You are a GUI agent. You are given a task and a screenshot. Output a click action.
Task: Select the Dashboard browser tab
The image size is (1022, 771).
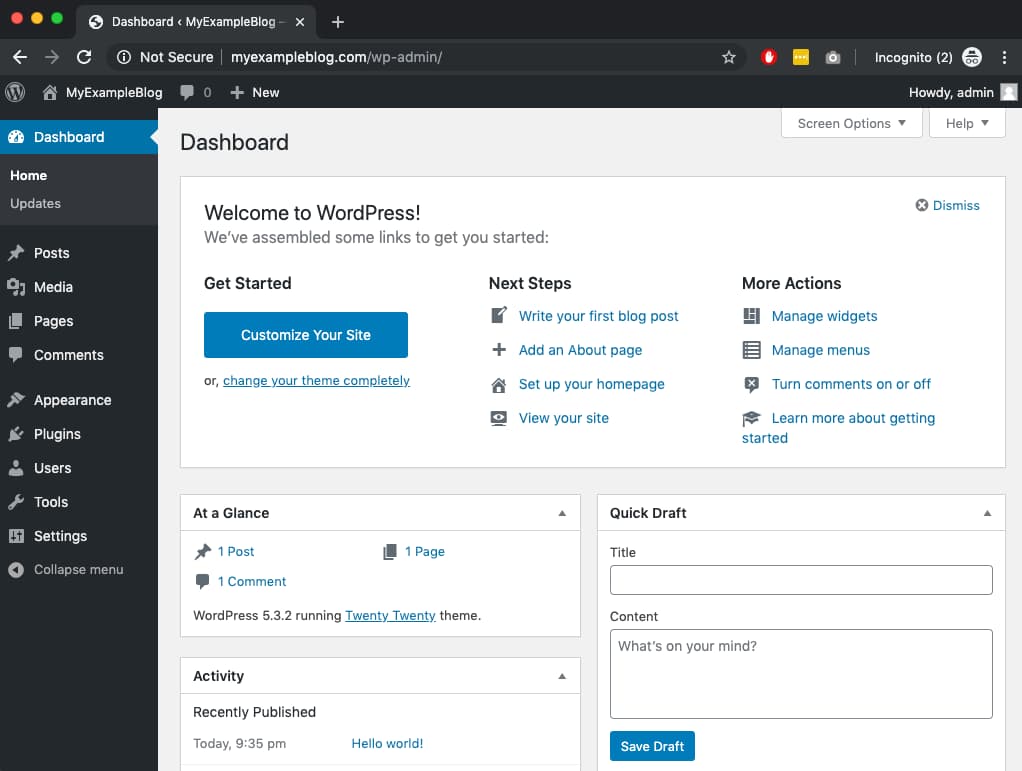(x=197, y=22)
